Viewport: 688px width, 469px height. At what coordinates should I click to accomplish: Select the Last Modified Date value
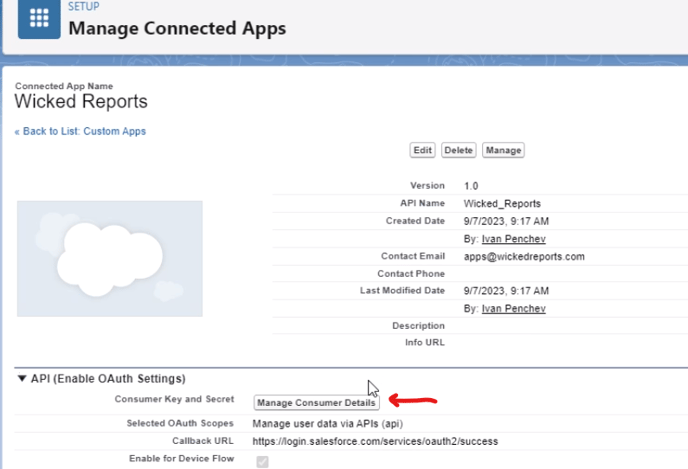[x=506, y=291]
